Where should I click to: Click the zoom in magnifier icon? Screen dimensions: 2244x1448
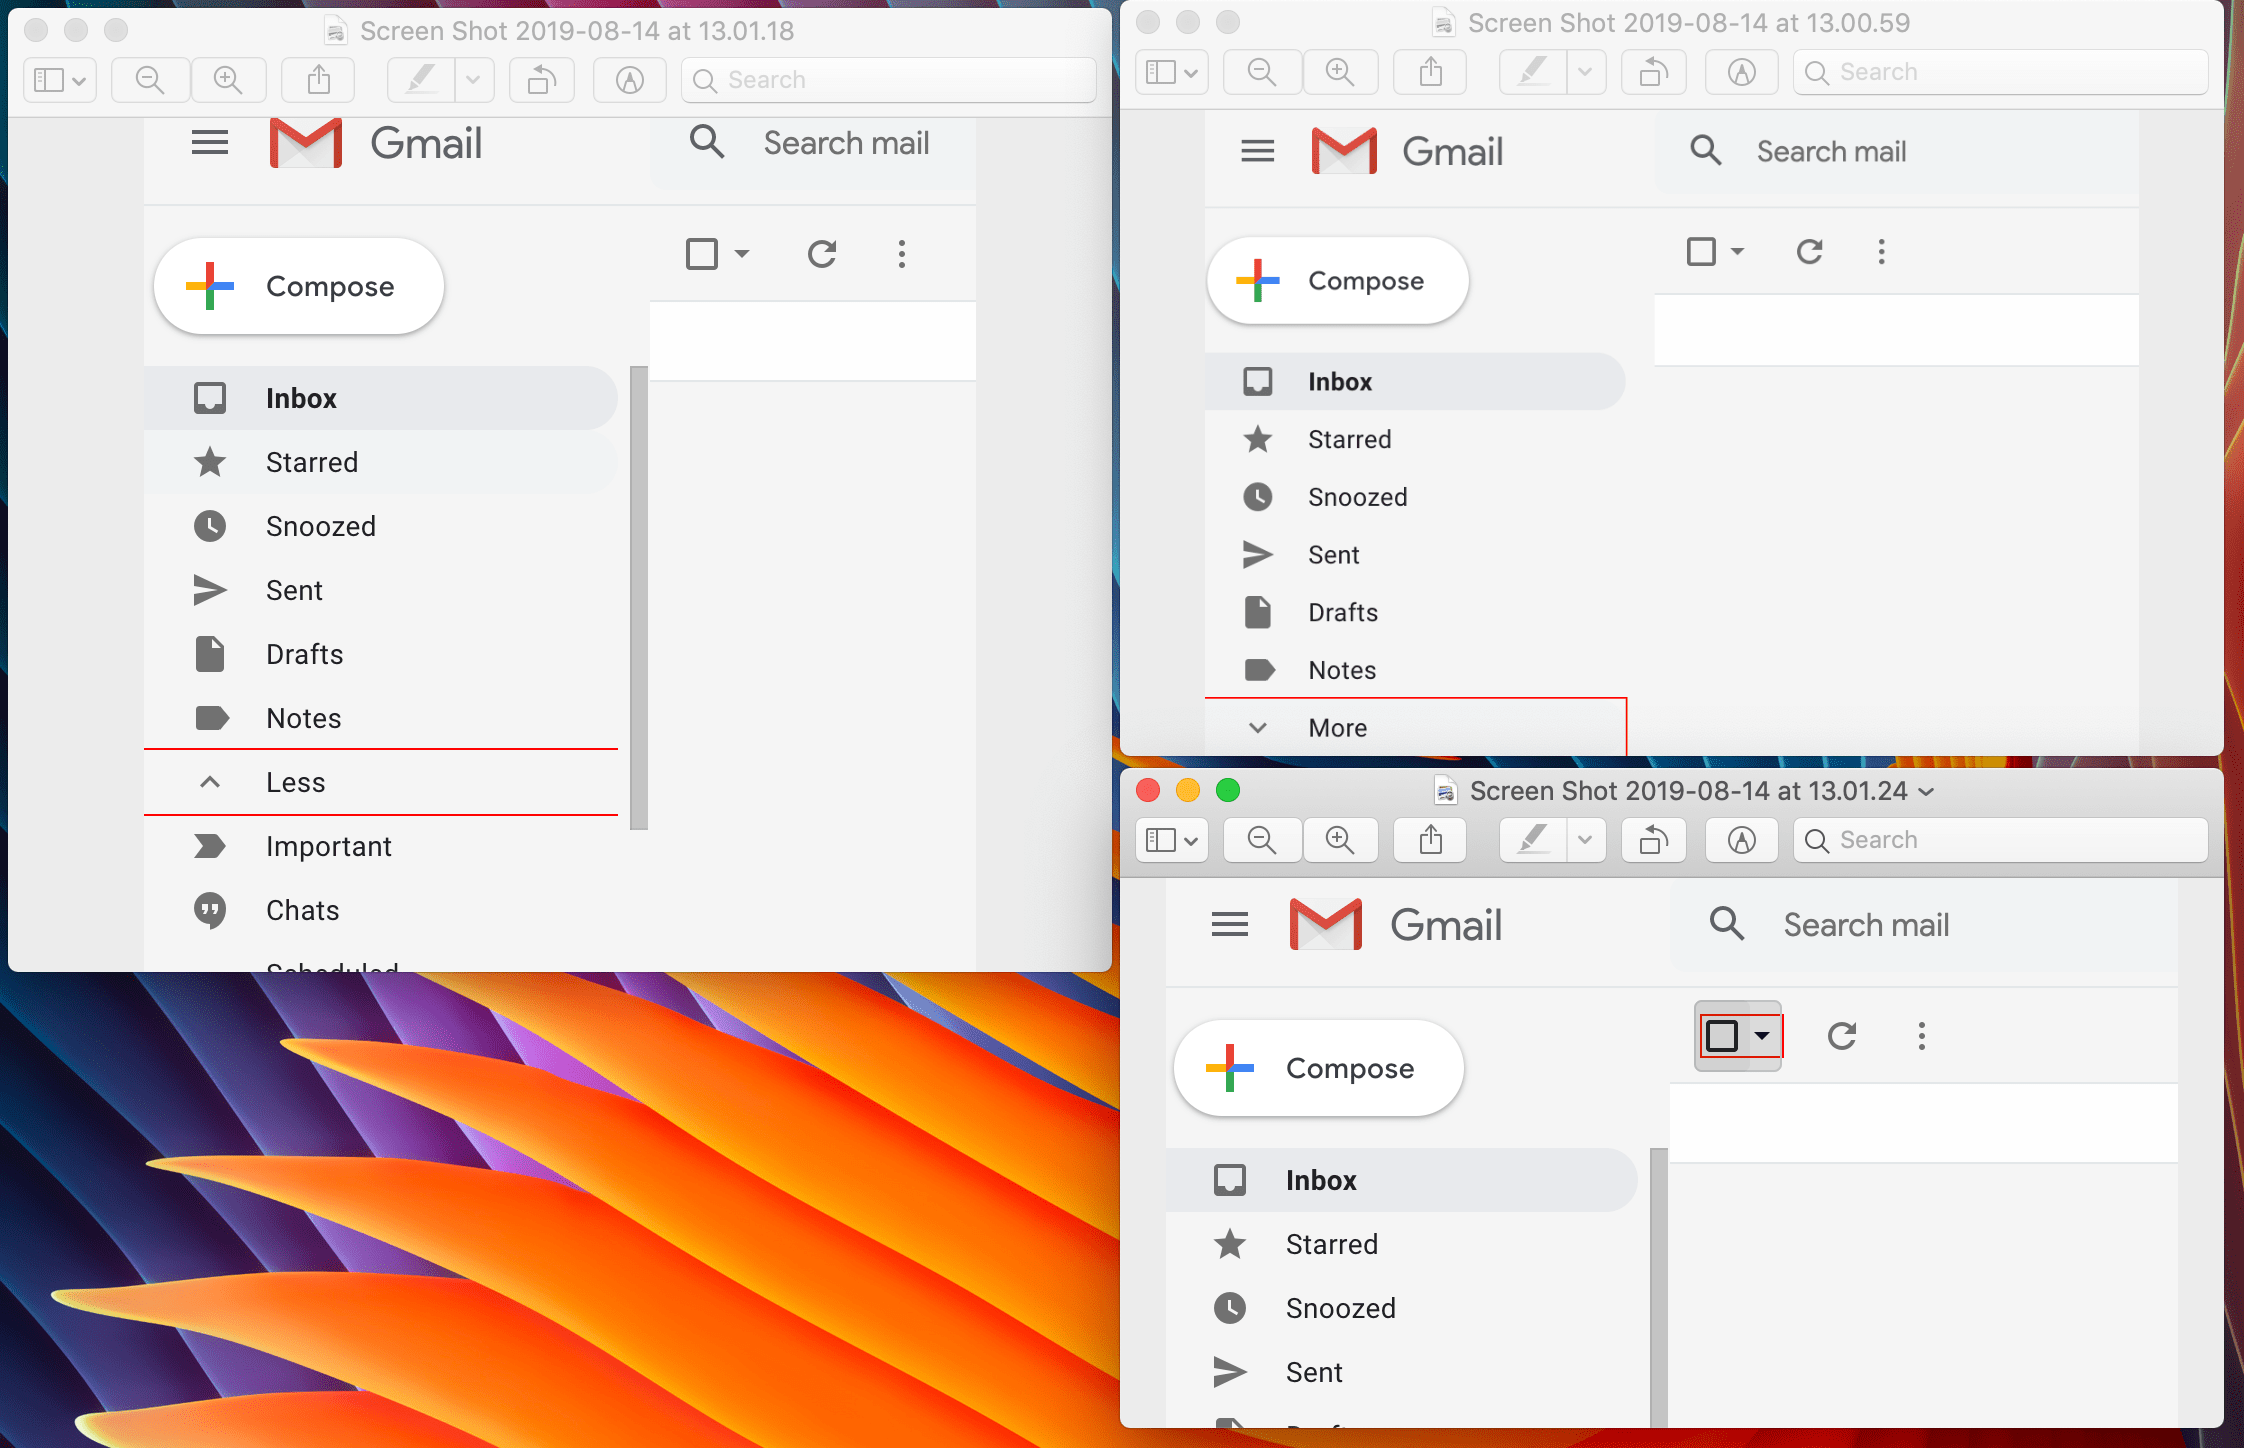[228, 80]
